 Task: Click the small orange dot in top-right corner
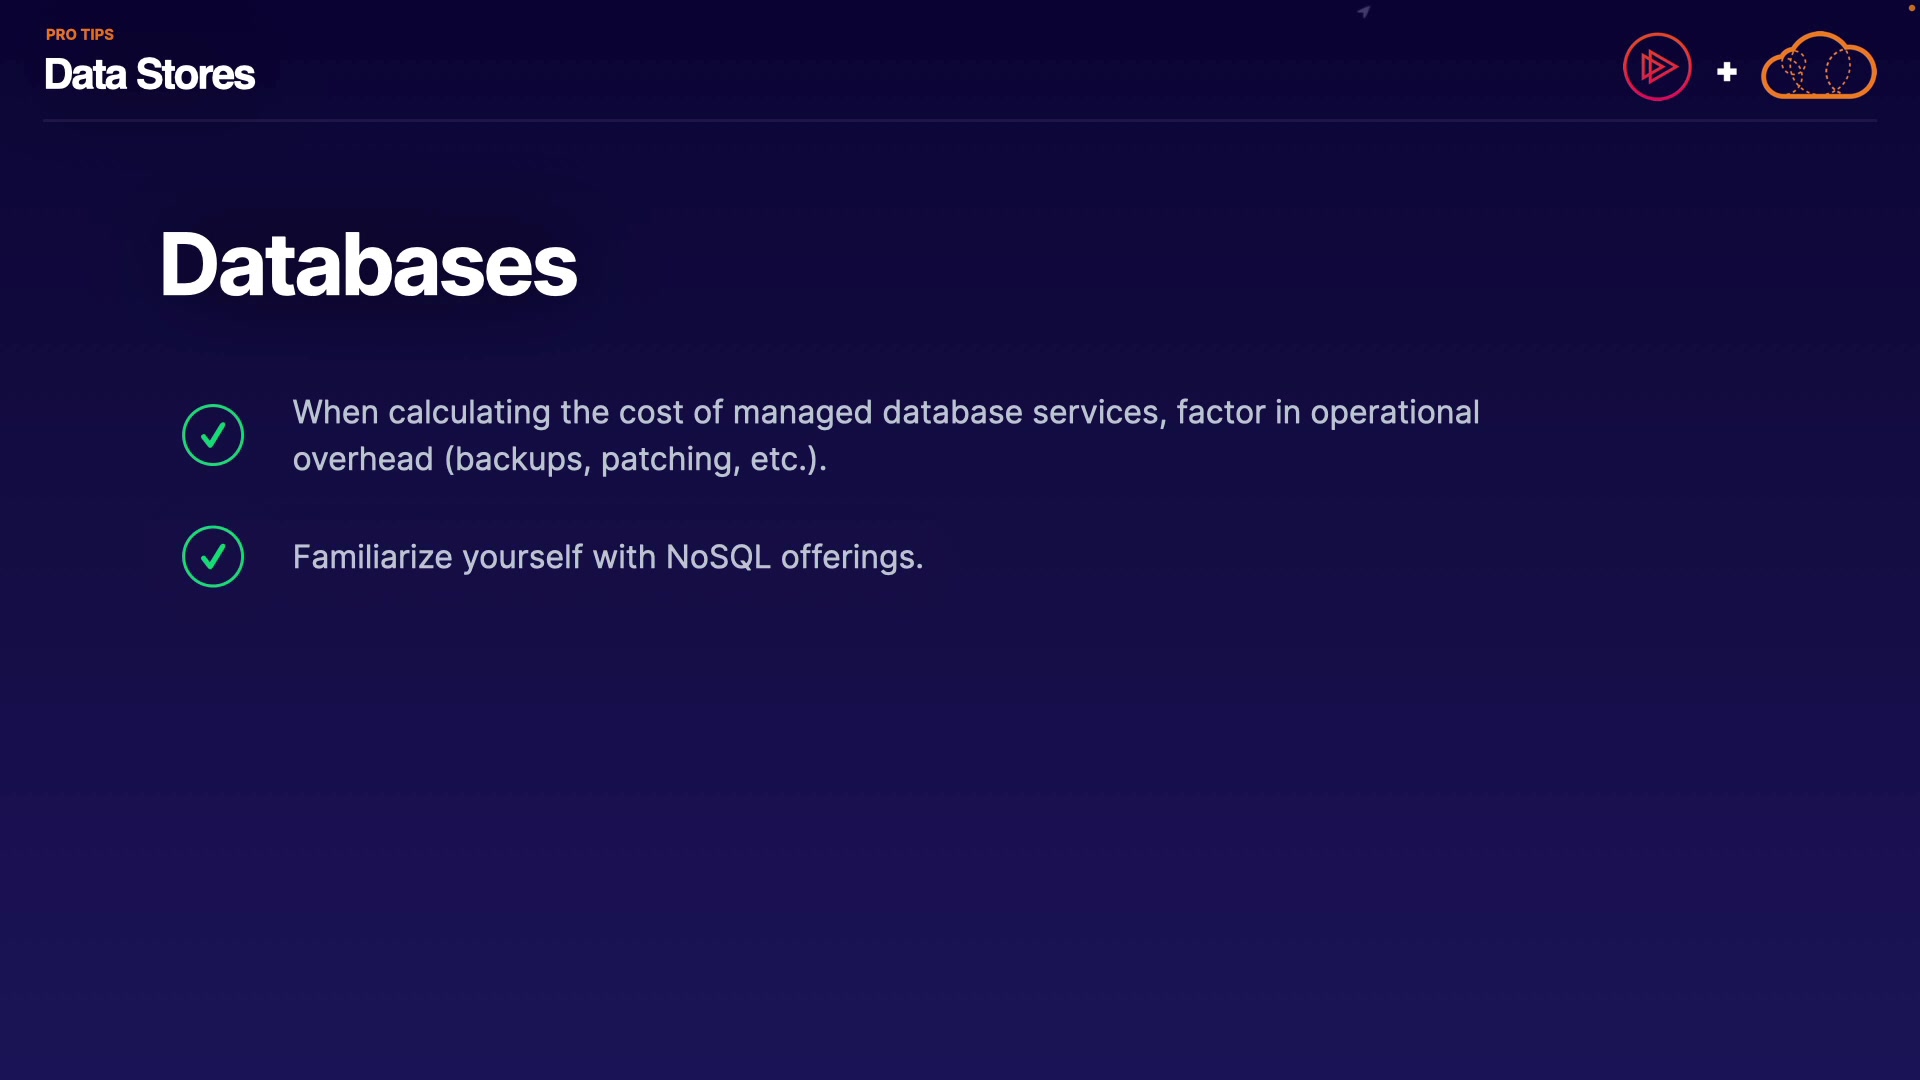1911,8
